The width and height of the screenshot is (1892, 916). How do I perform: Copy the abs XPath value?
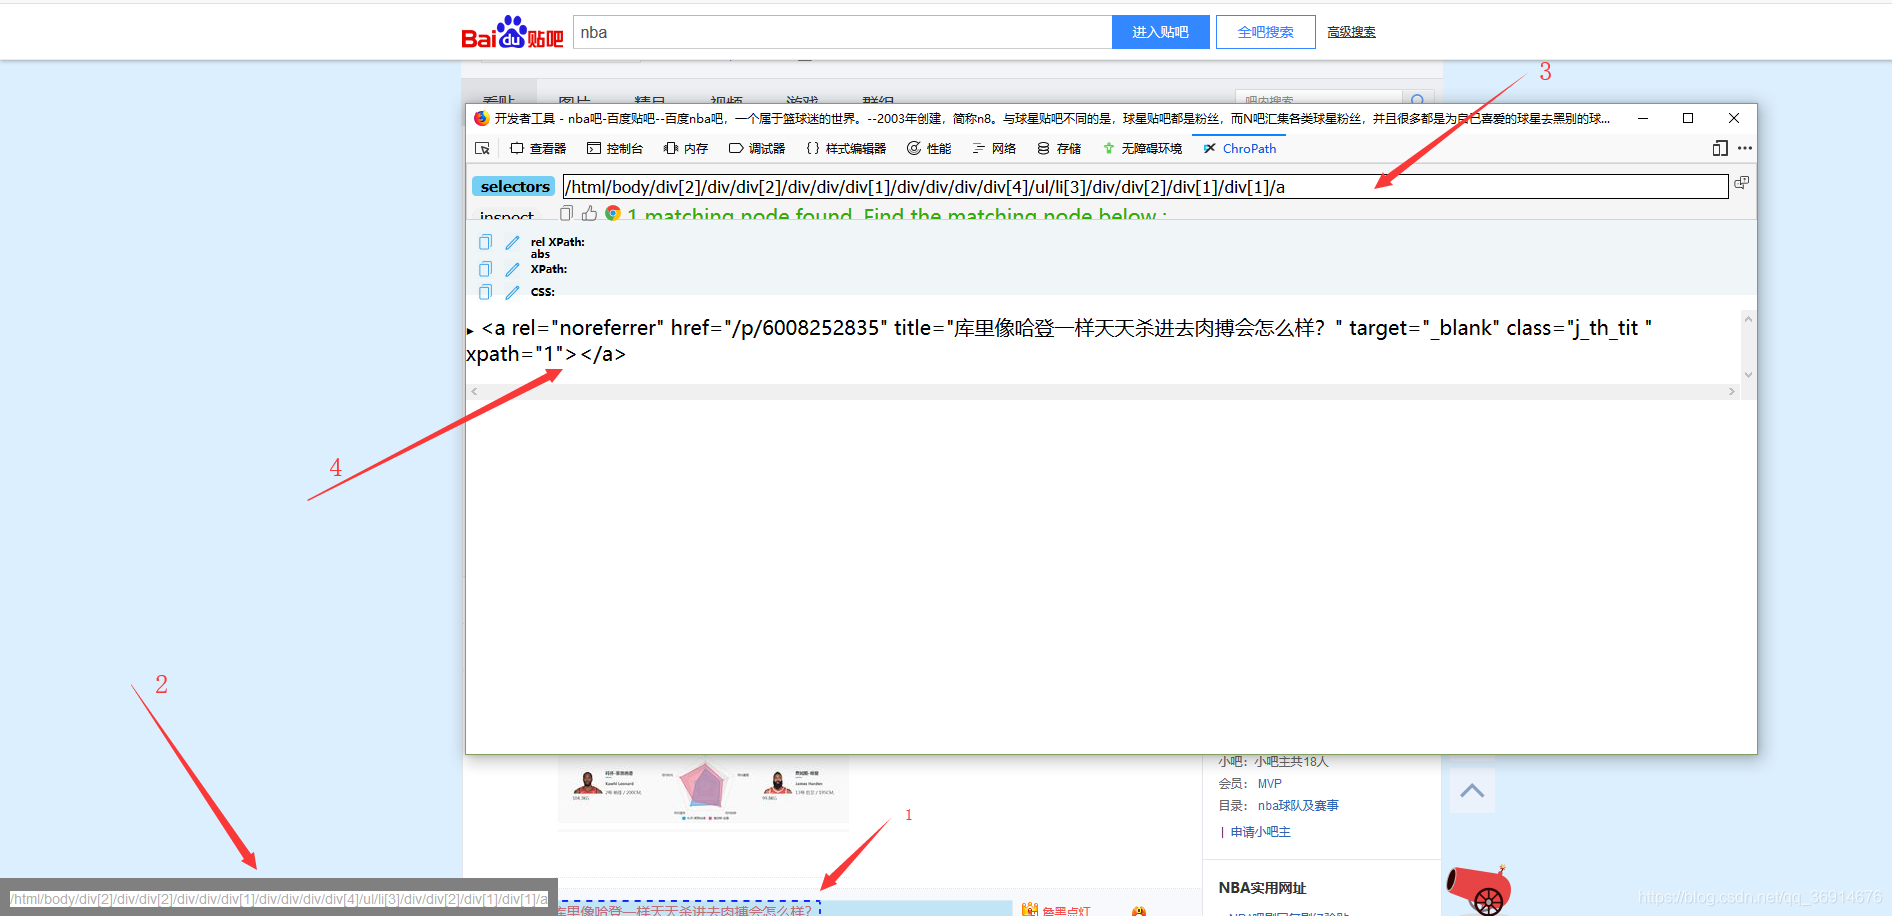pyautogui.click(x=485, y=269)
